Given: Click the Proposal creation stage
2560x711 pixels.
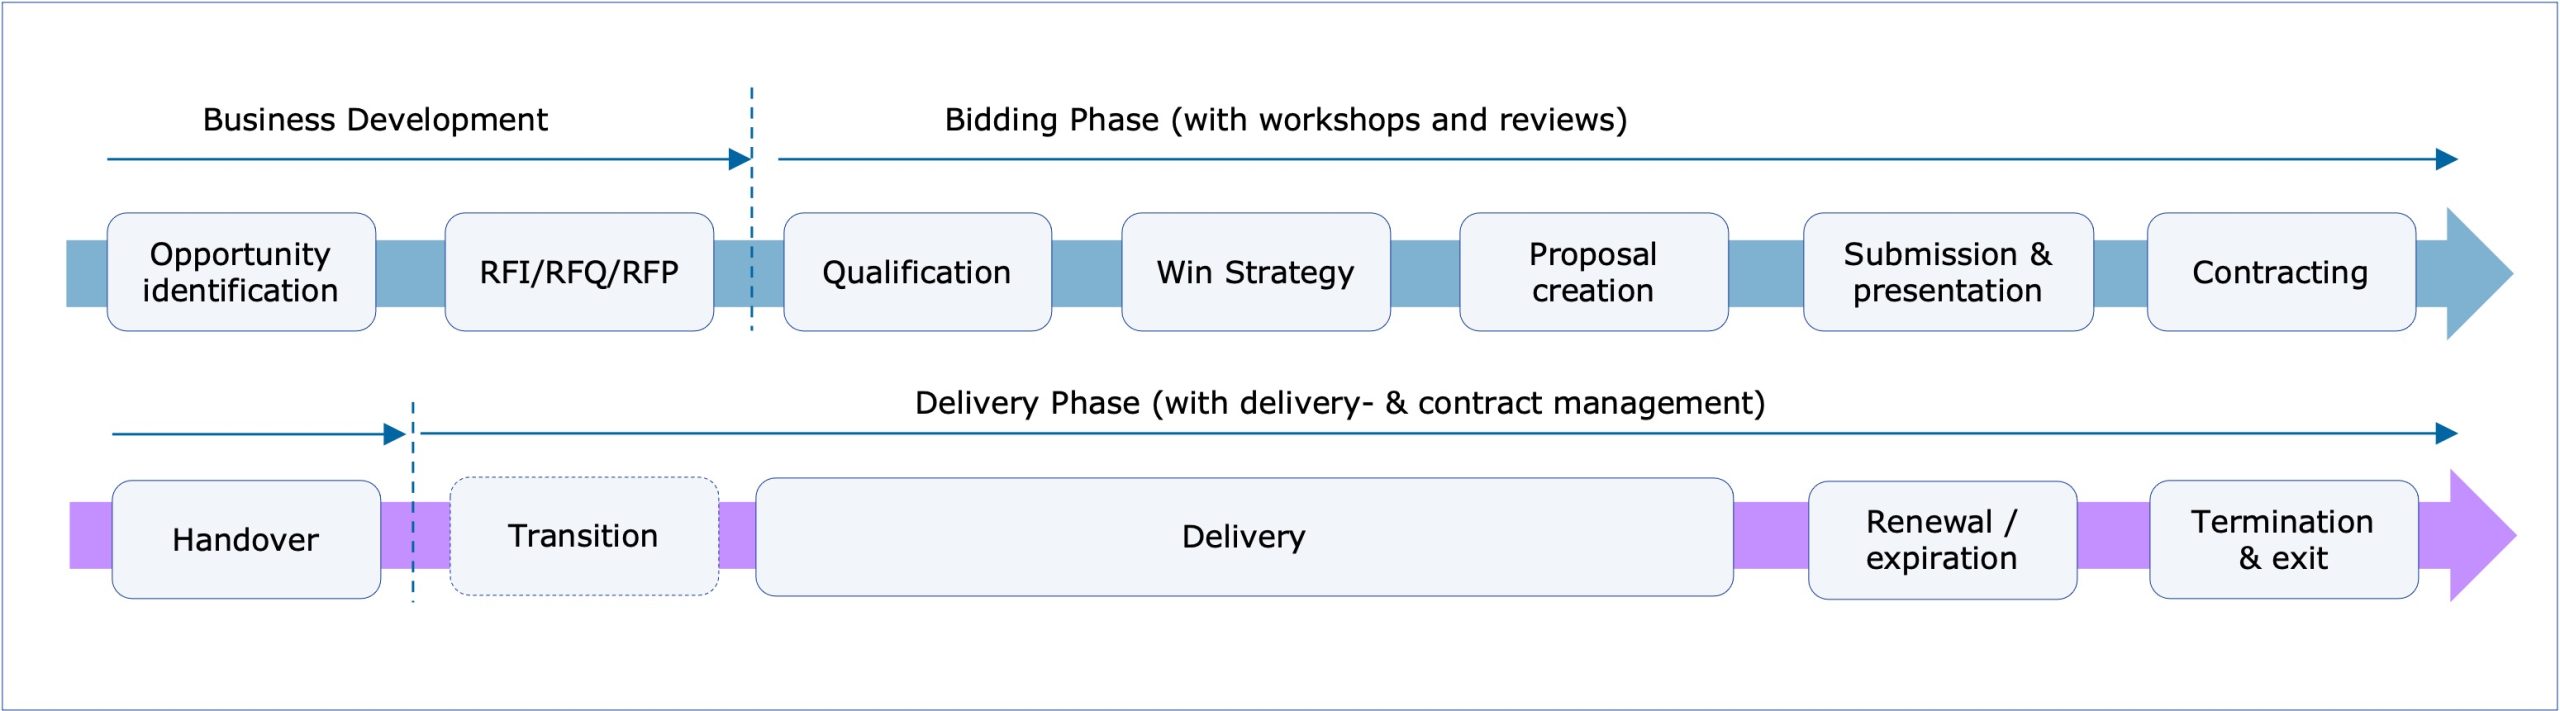Looking at the screenshot, I should tap(1594, 272).
